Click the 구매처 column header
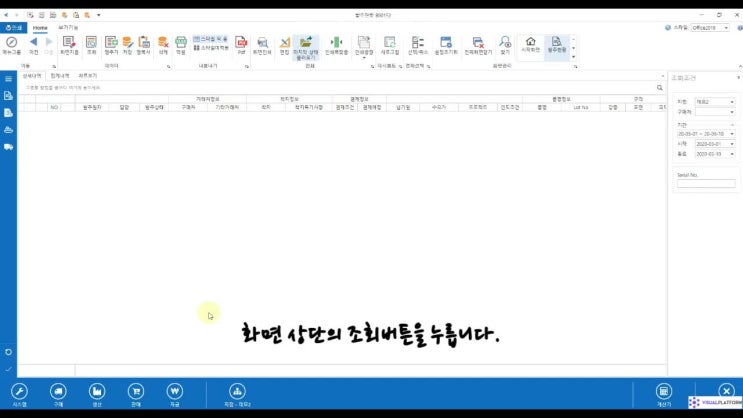Screen dimensions: 743x418 pyautogui.click(x=188, y=108)
